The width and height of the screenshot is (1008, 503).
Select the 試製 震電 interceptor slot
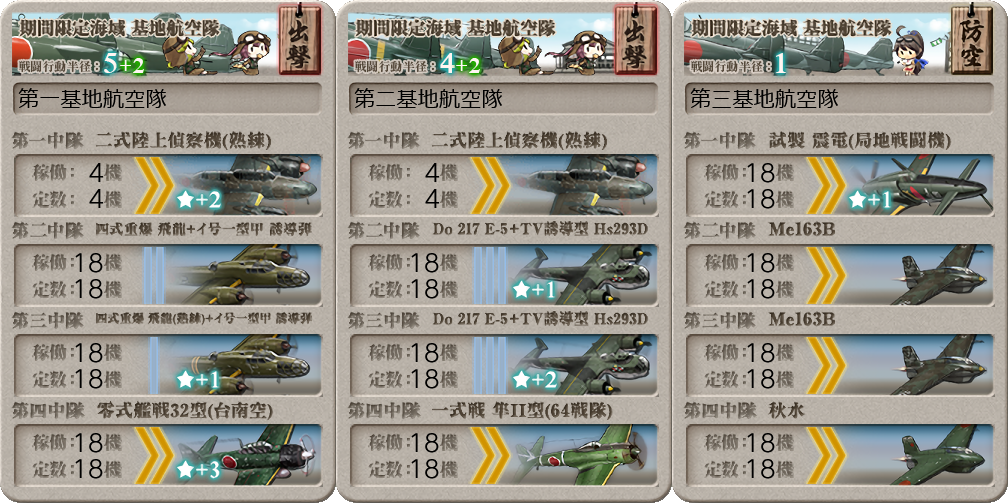(x=840, y=185)
